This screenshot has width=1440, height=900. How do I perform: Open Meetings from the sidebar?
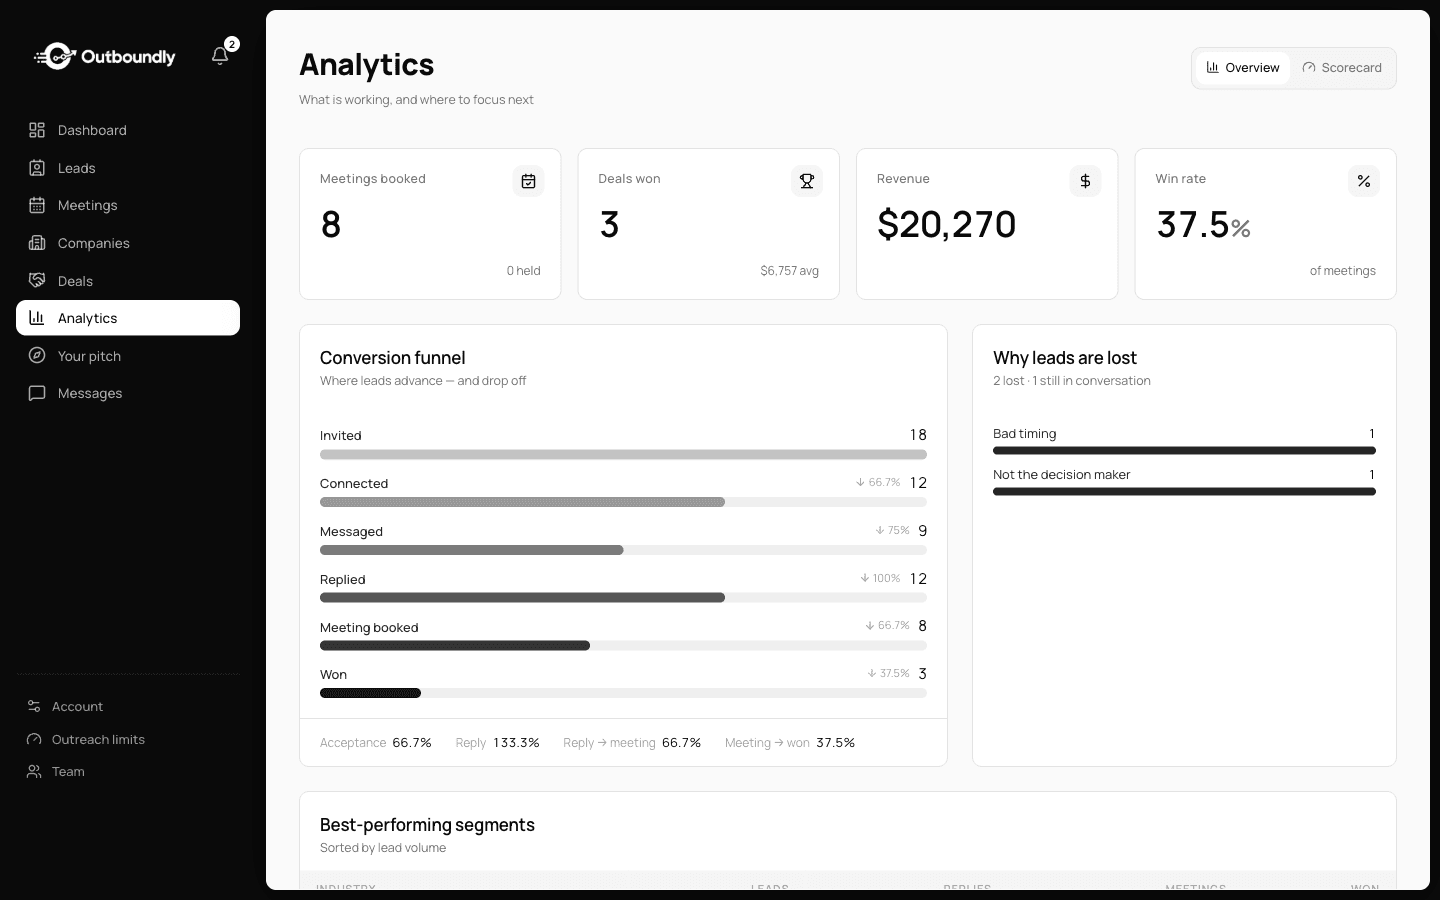128,205
